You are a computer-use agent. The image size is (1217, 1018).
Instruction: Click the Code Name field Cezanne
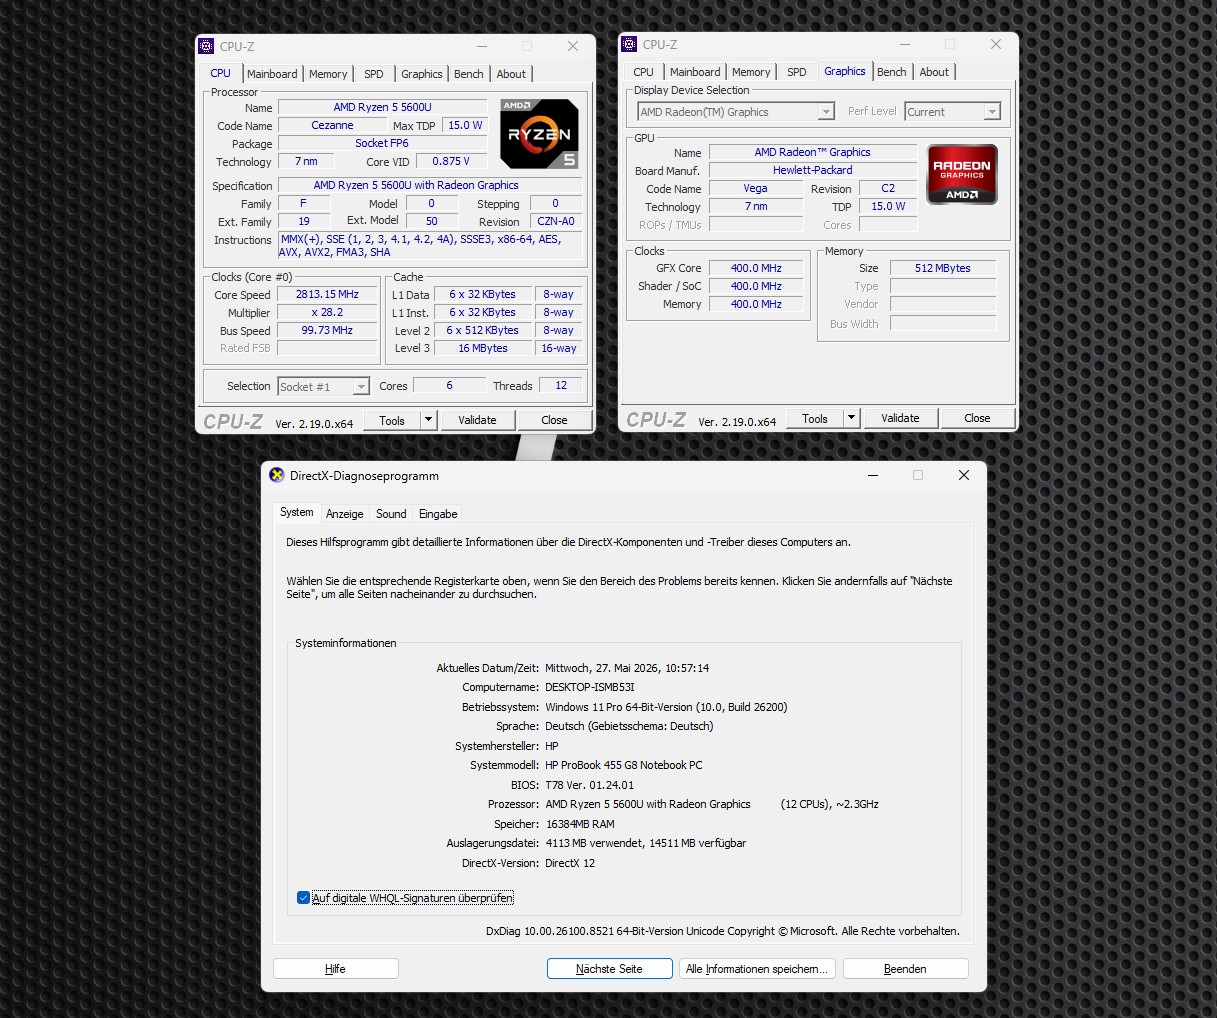pos(332,125)
